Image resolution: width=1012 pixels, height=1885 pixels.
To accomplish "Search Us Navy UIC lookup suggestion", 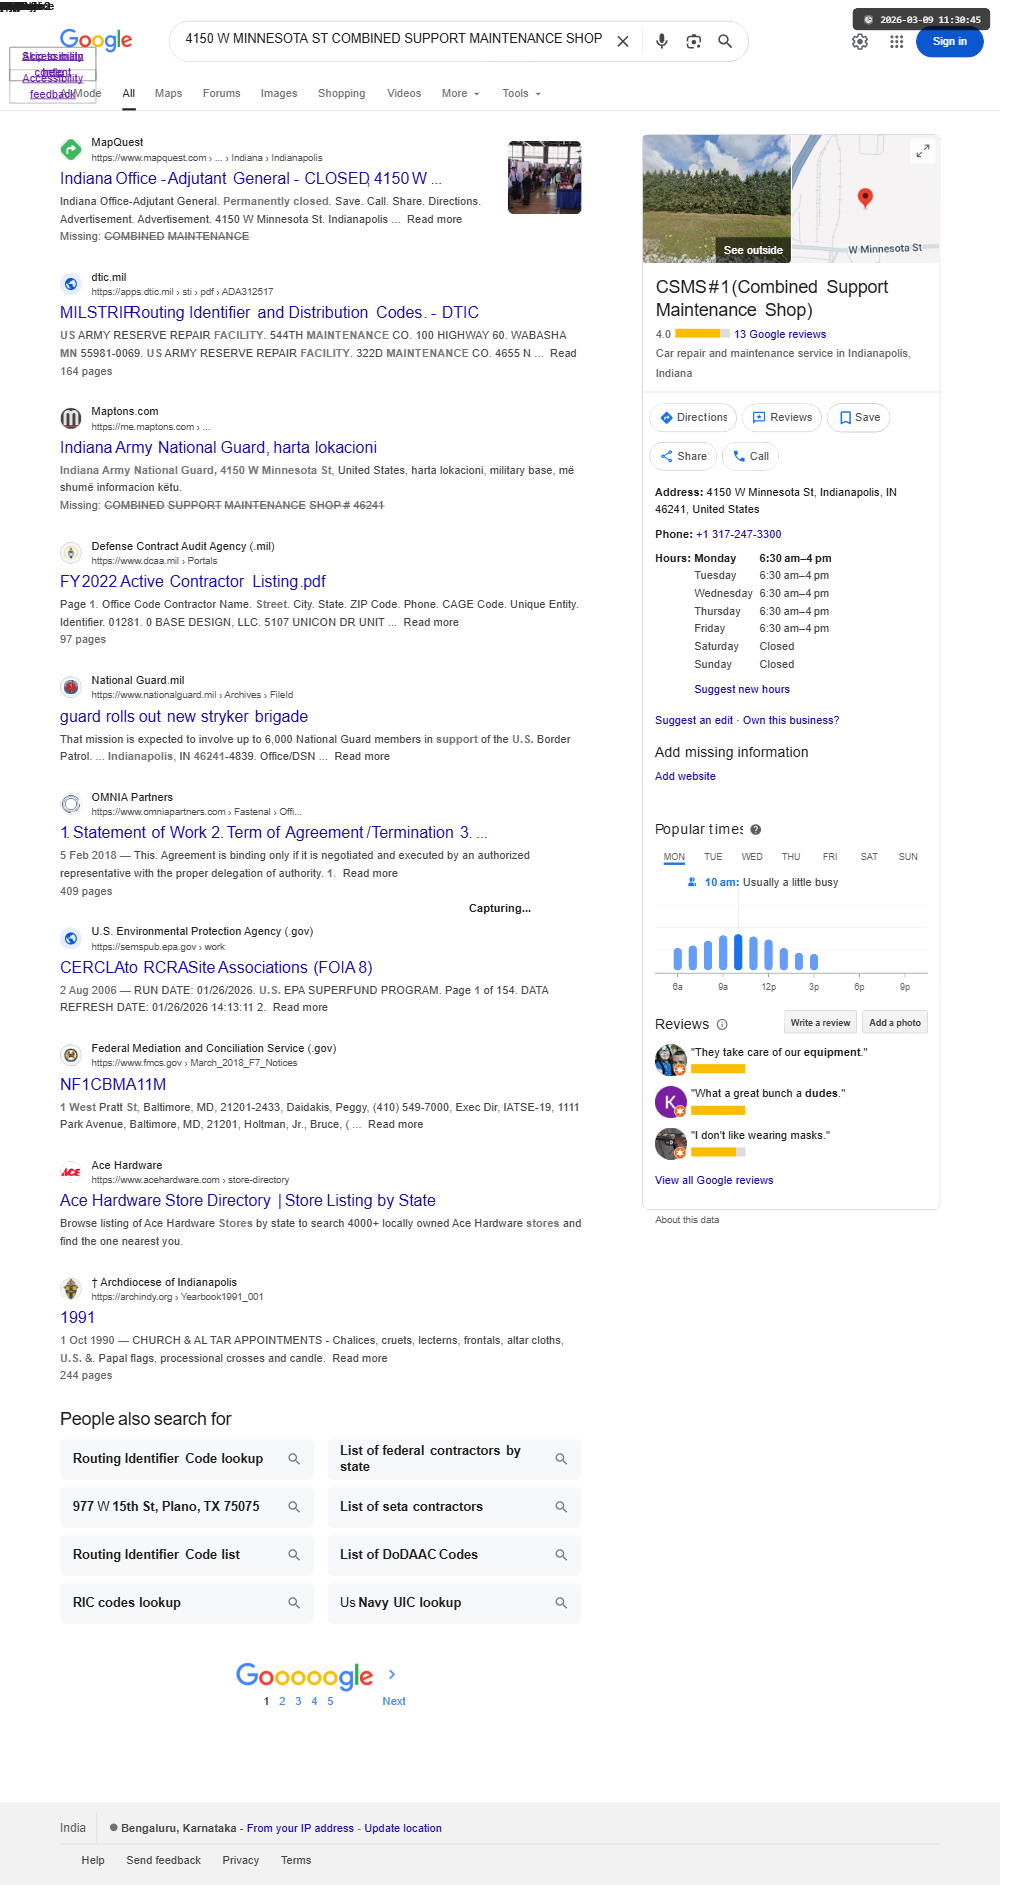I will (454, 1603).
